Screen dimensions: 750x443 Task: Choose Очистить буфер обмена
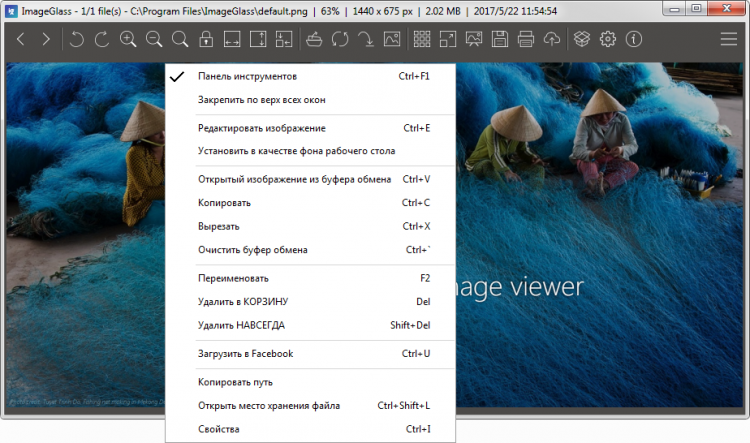point(310,249)
